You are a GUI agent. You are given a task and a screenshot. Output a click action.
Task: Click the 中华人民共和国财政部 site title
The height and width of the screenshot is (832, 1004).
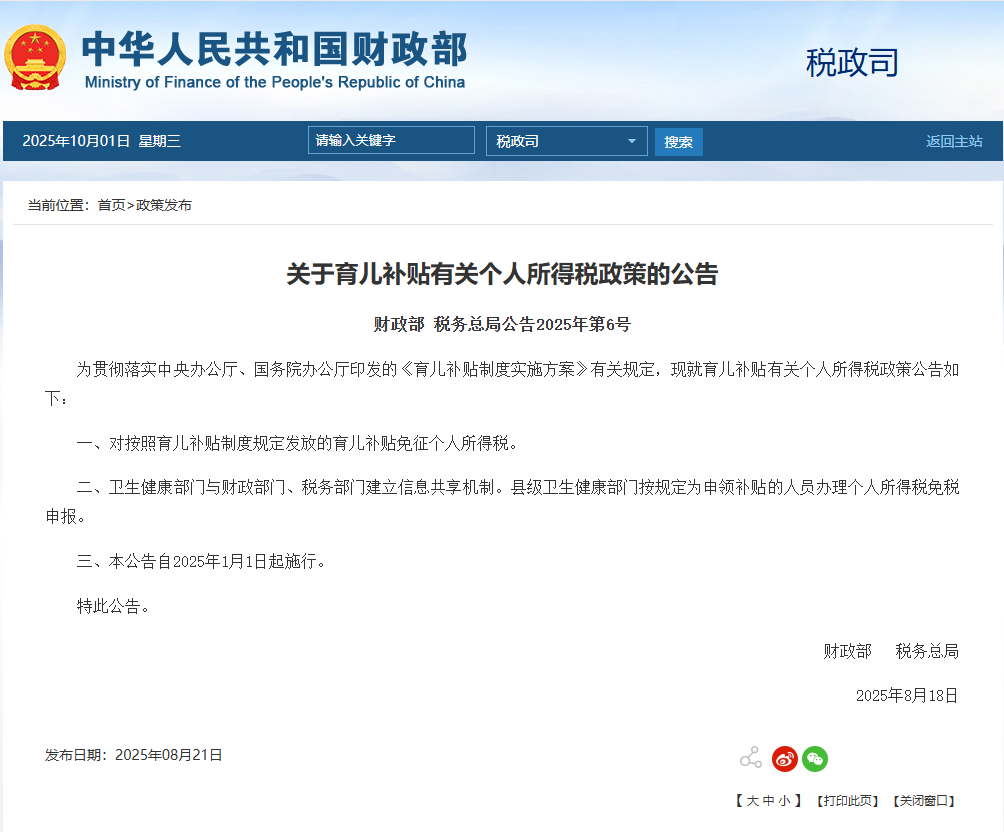(274, 49)
